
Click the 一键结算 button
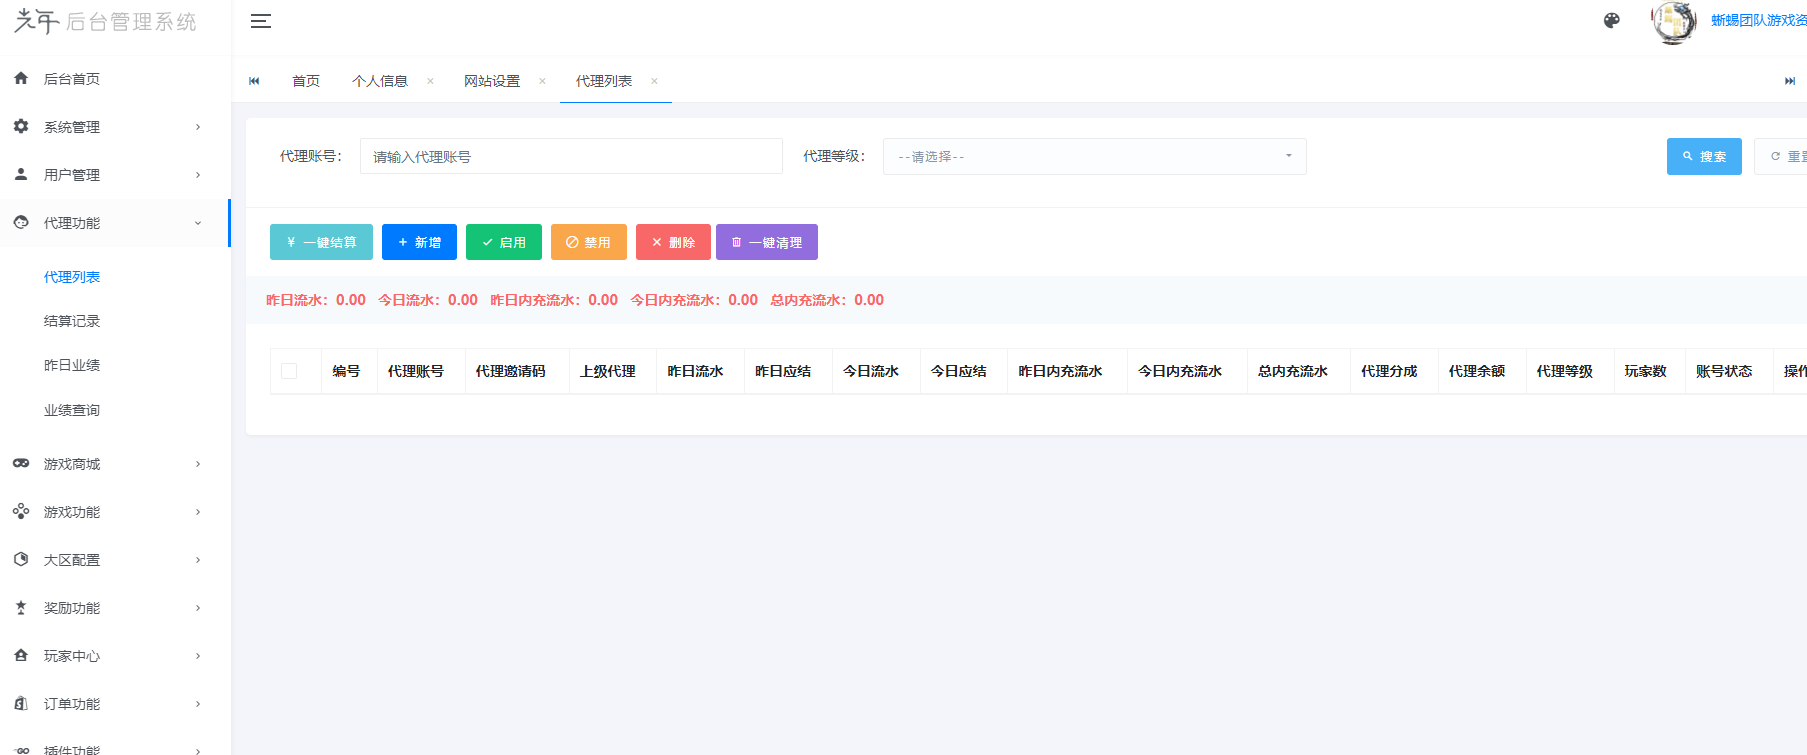click(x=321, y=242)
